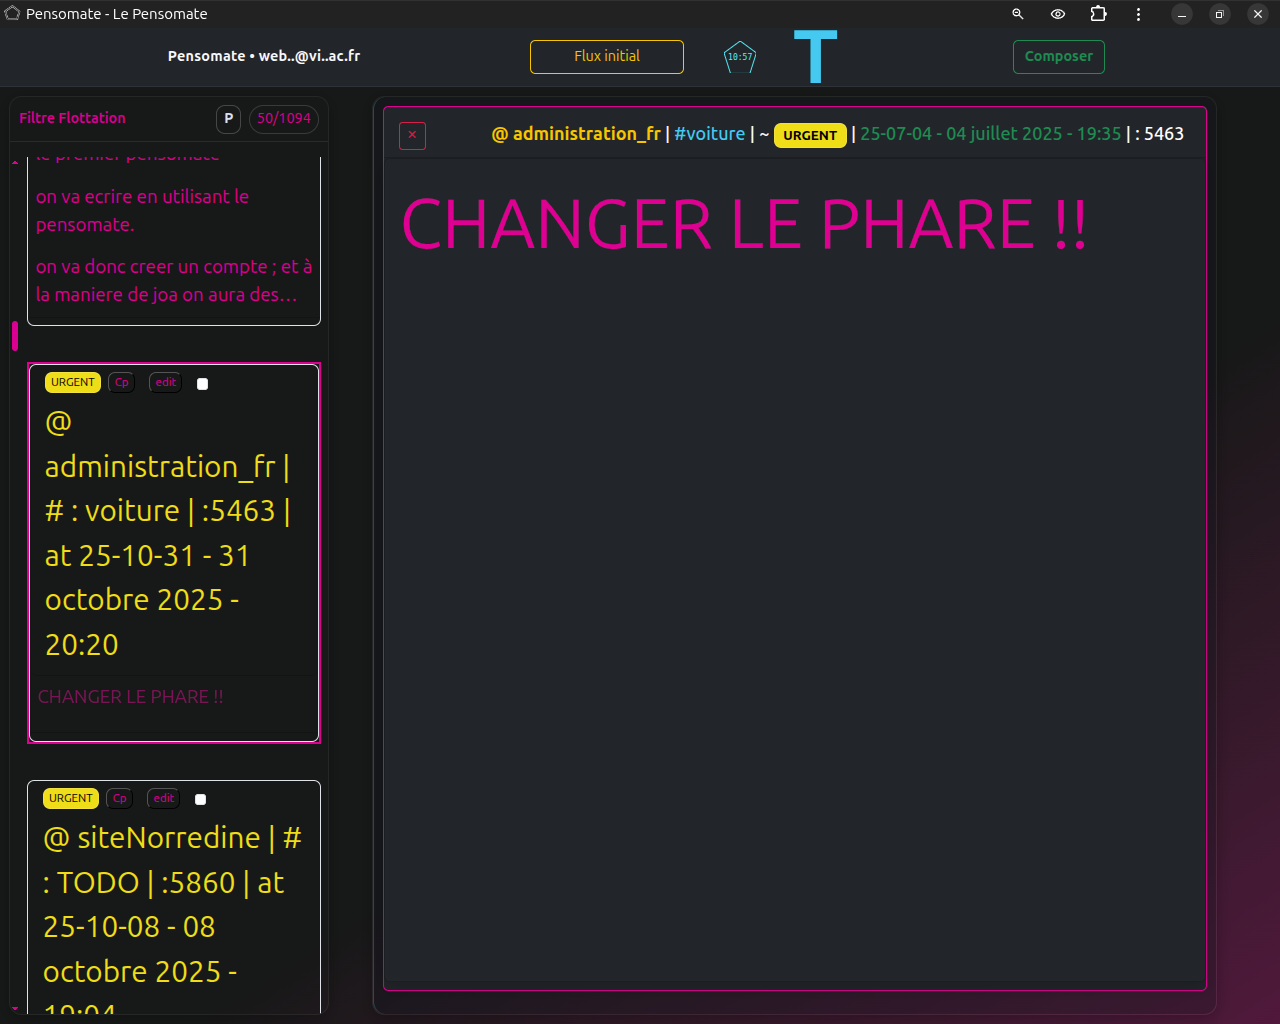The height and width of the screenshot is (1024, 1280).
Task: Click the #voiture tag in the open note header
Action: pyautogui.click(x=710, y=133)
